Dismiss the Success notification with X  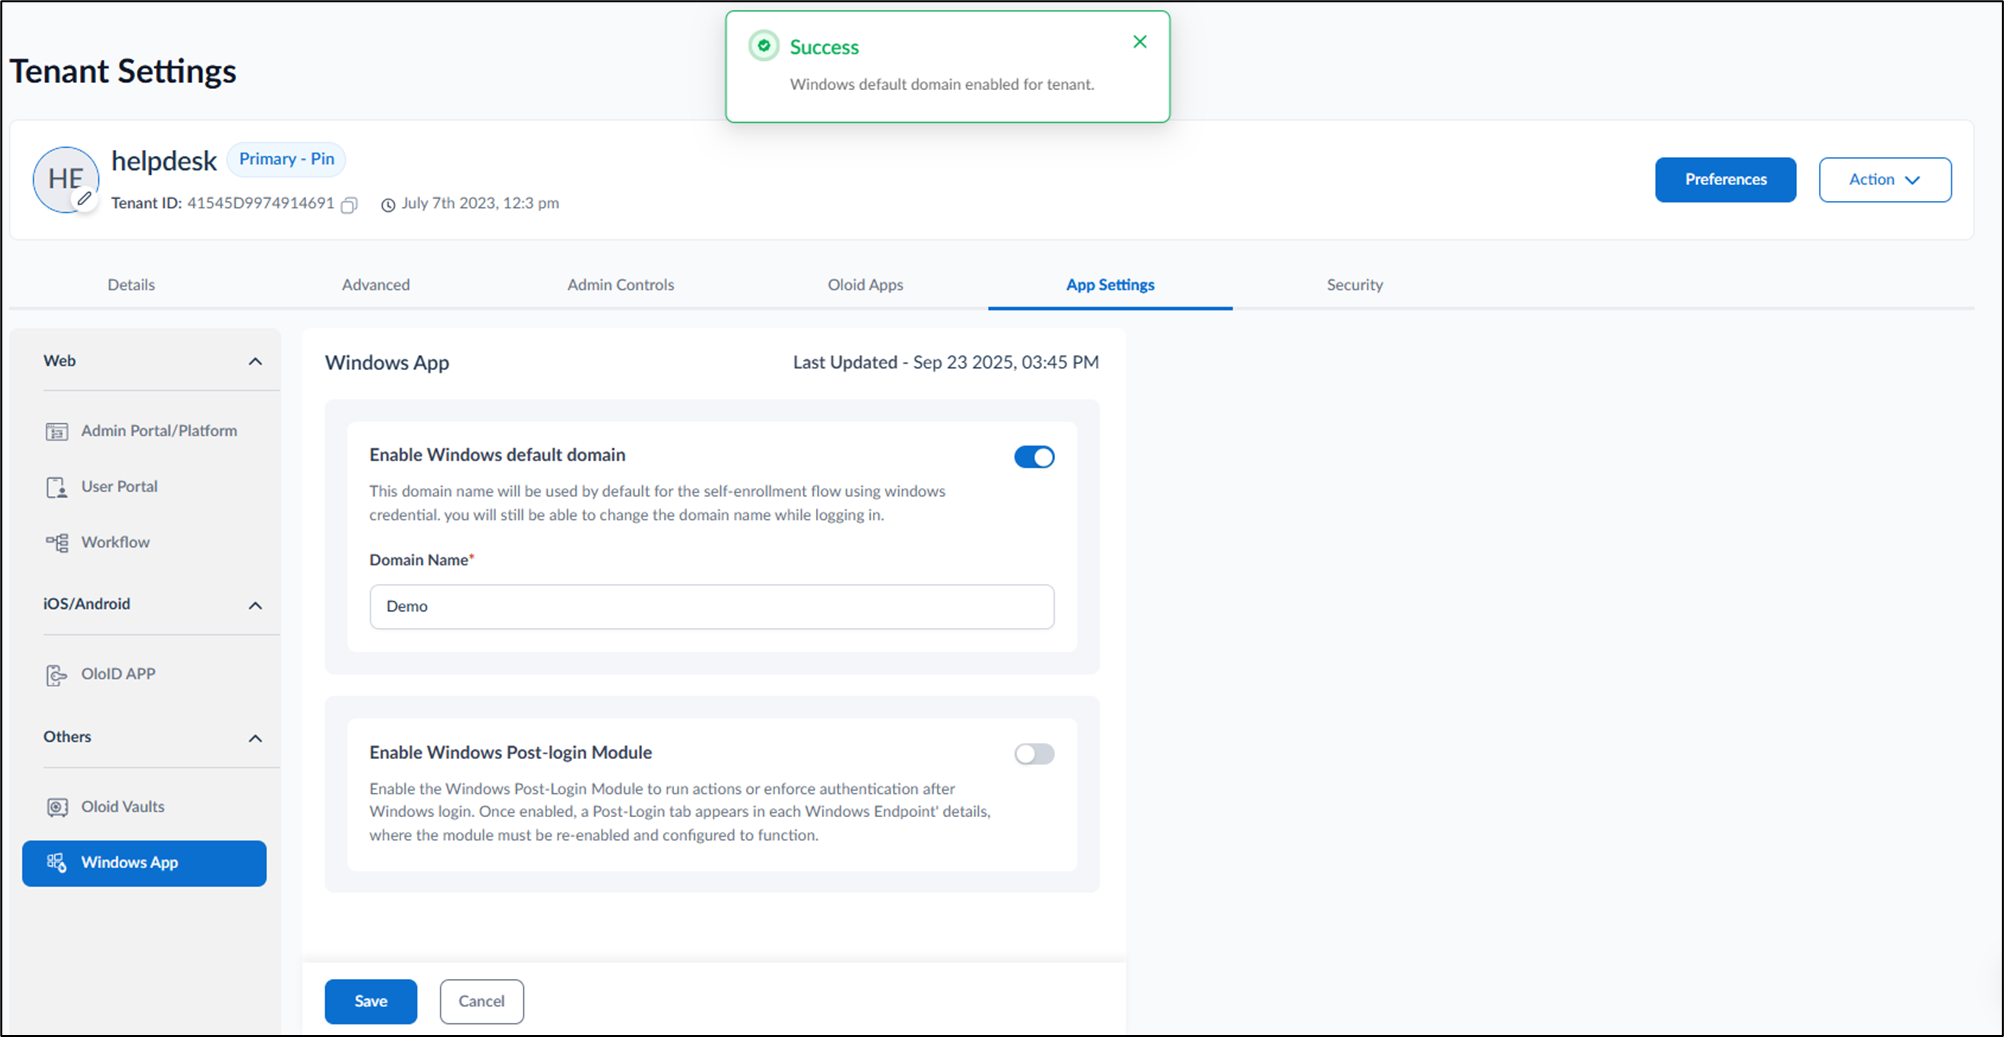[x=1140, y=42]
